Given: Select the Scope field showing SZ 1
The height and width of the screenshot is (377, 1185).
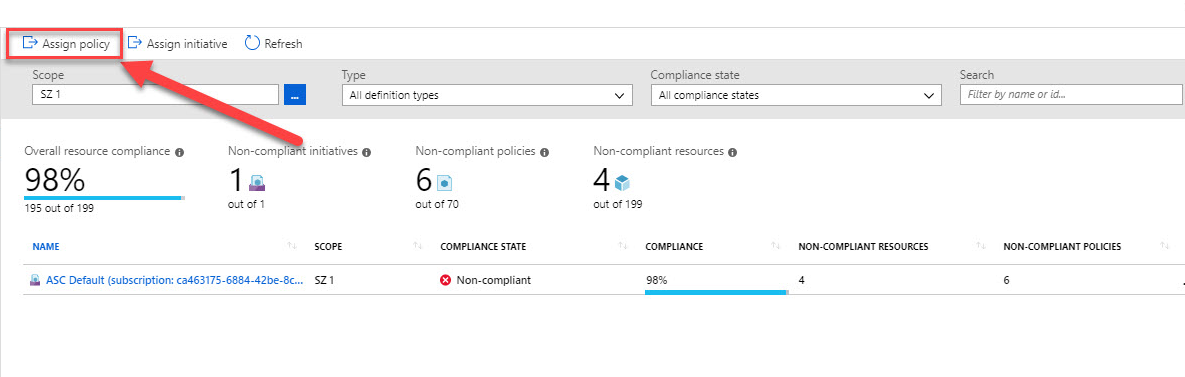Looking at the screenshot, I should click(x=156, y=94).
